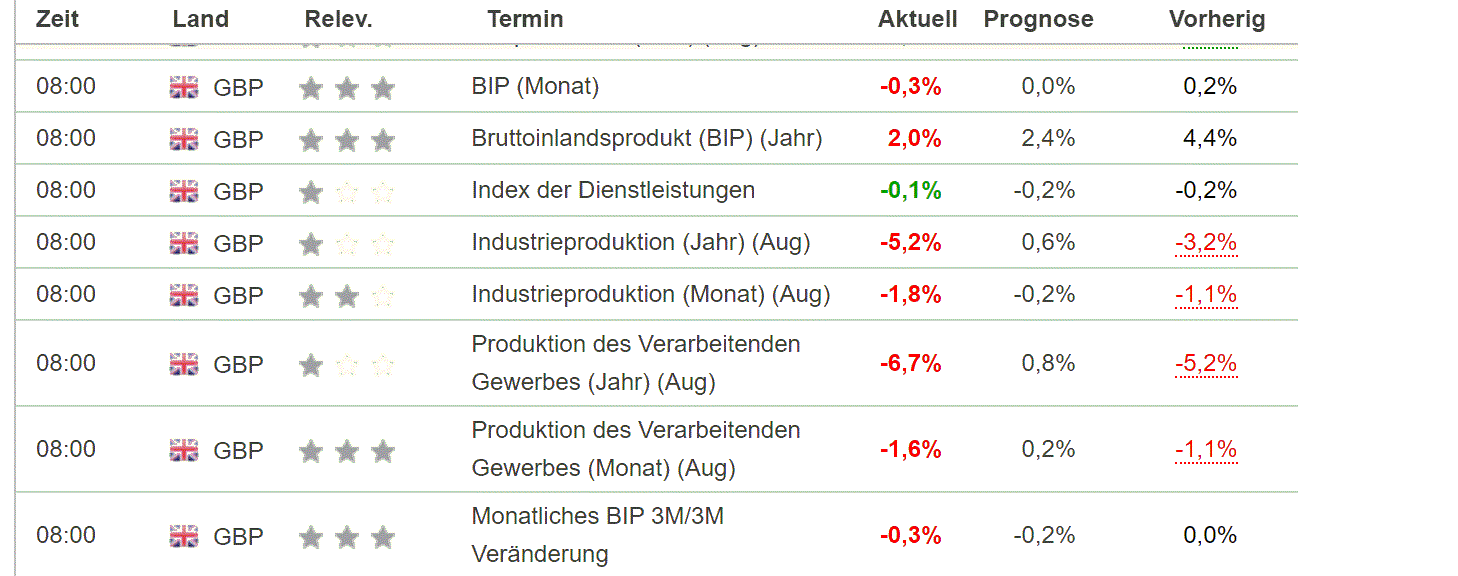Click the UK flag in Monatliches BIP 3M/3M row

184,536
